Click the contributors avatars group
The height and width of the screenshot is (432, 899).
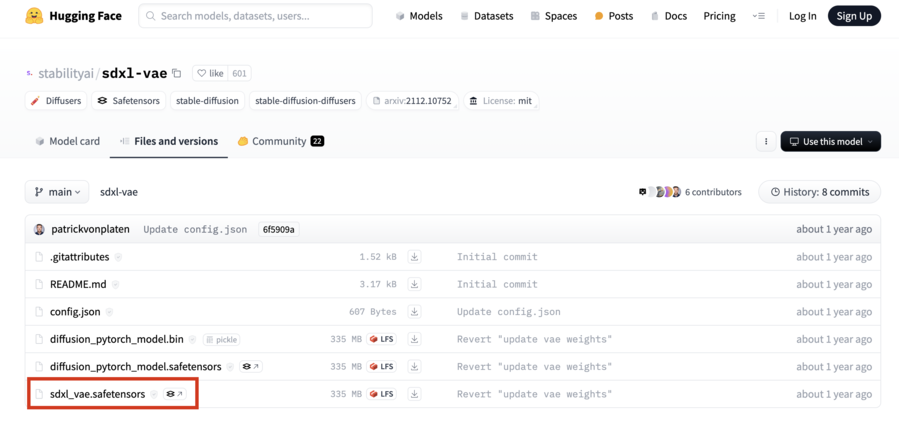point(659,192)
